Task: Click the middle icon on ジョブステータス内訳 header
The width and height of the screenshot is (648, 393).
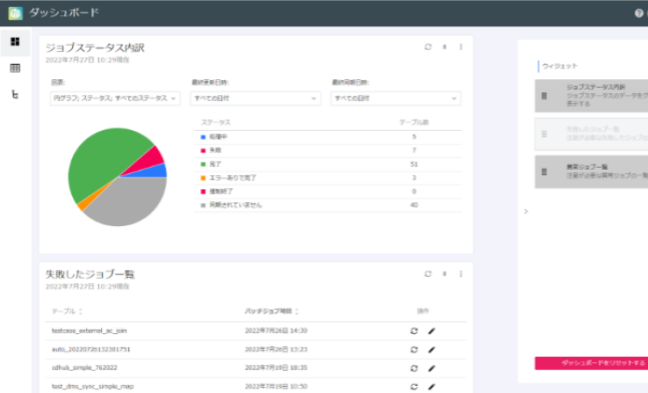Action: [x=445, y=47]
